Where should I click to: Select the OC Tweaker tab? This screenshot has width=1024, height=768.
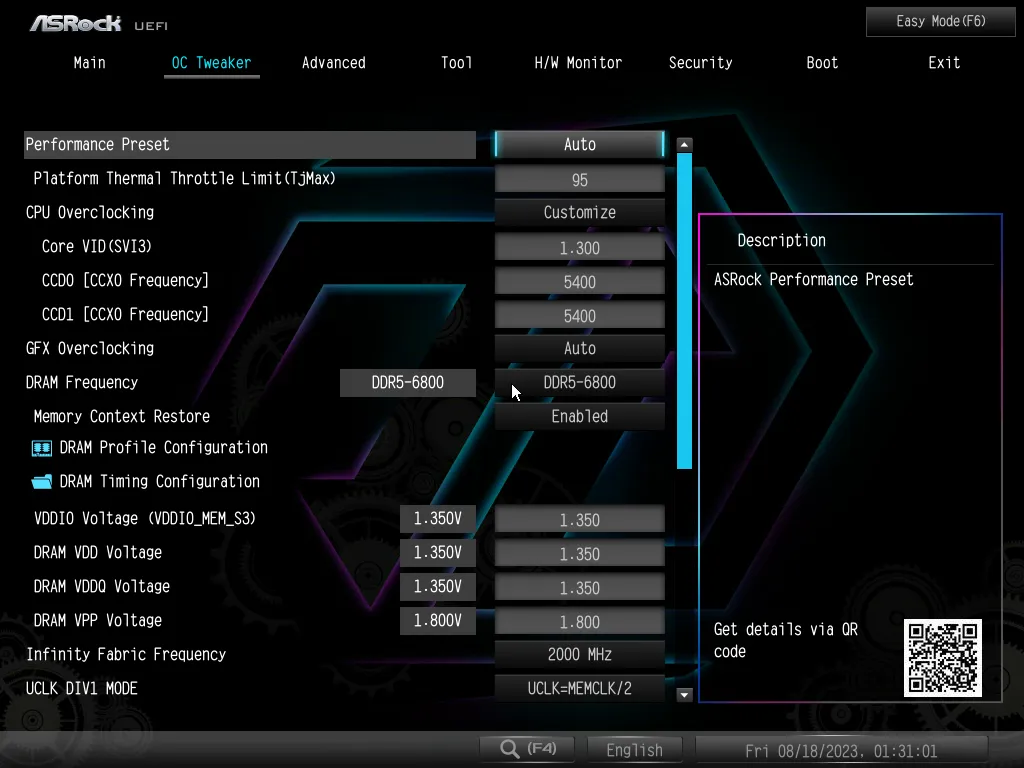(x=212, y=63)
